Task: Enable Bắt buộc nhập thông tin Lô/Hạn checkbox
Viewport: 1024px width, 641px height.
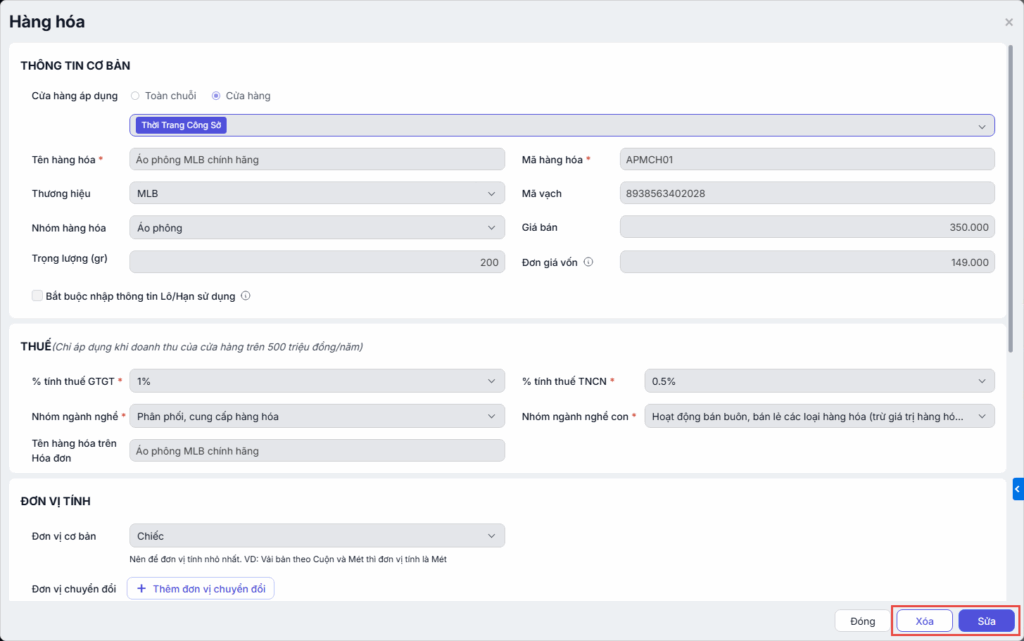Action: point(38,296)
